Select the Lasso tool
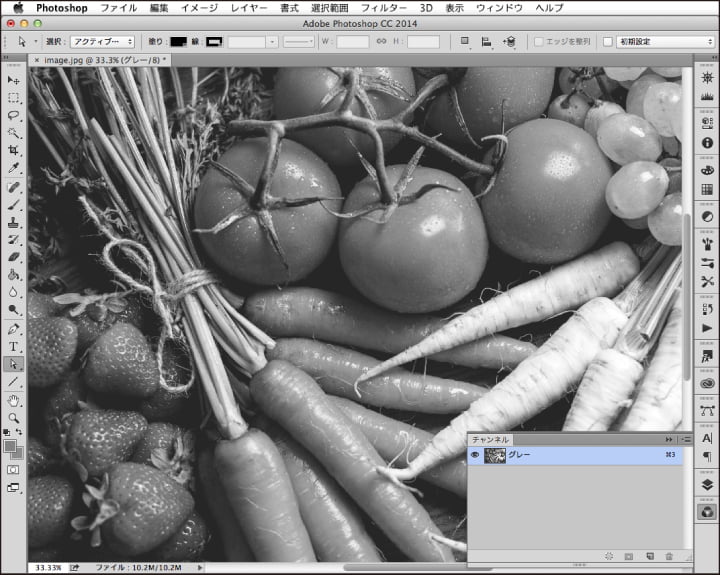Image resolution: width=720 pixels, height=575 pixels. (14, 115)
